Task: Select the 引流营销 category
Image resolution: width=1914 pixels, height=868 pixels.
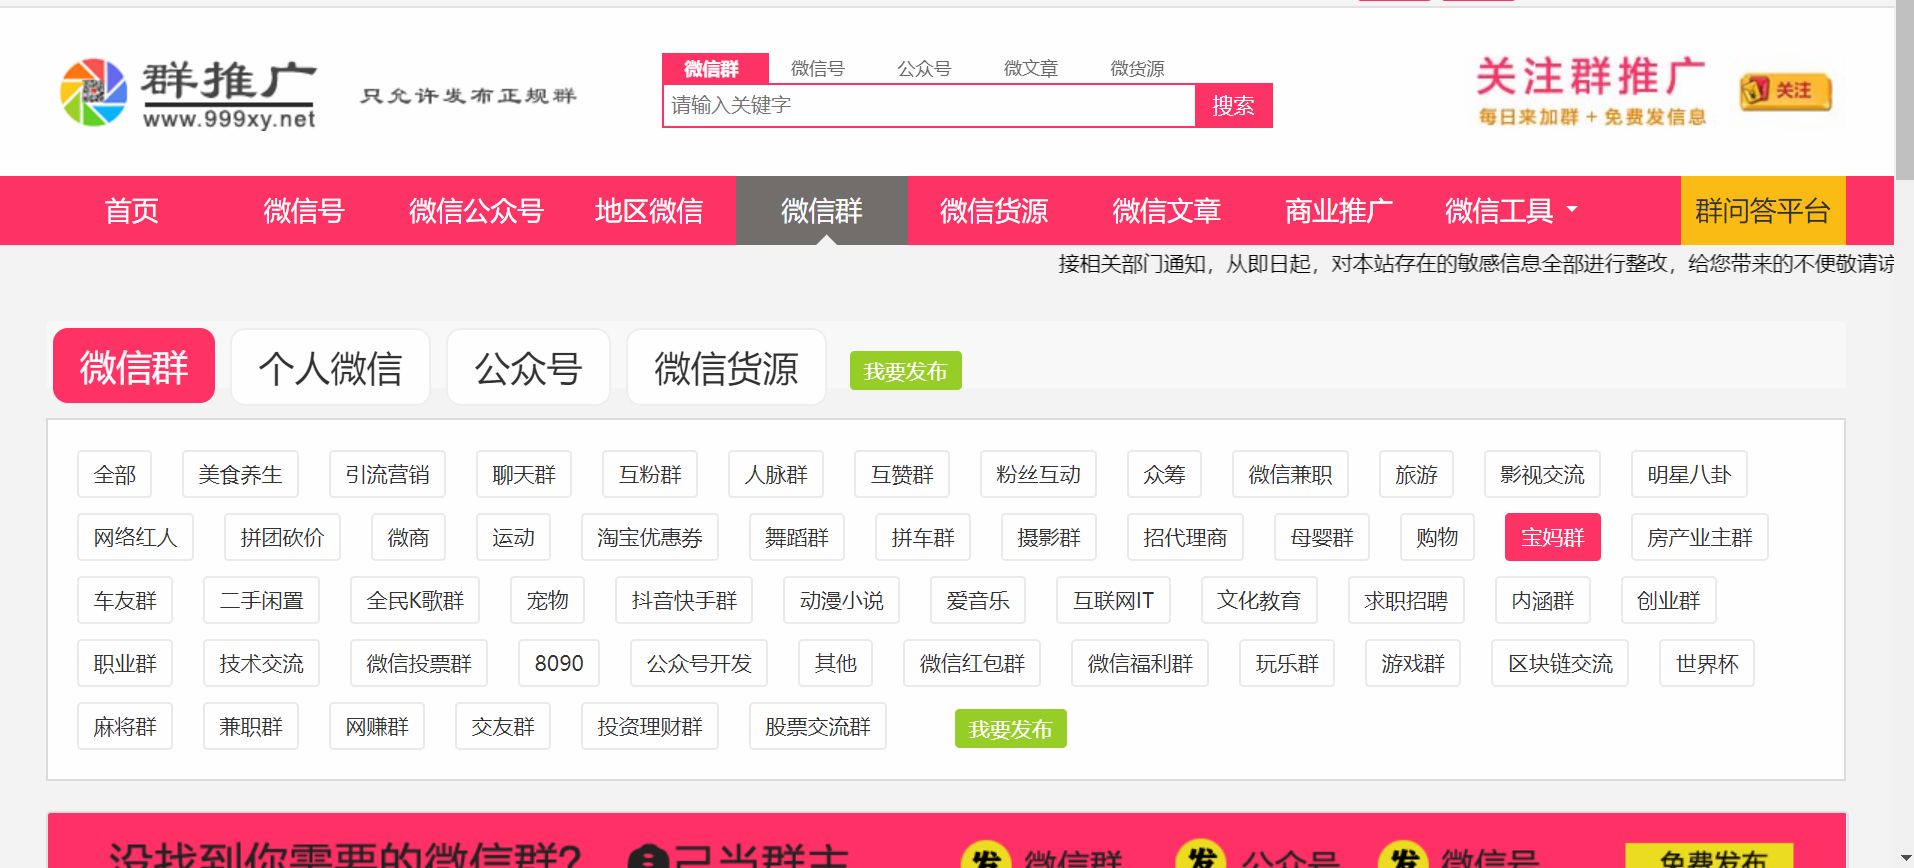Action: tap(387, 474)
